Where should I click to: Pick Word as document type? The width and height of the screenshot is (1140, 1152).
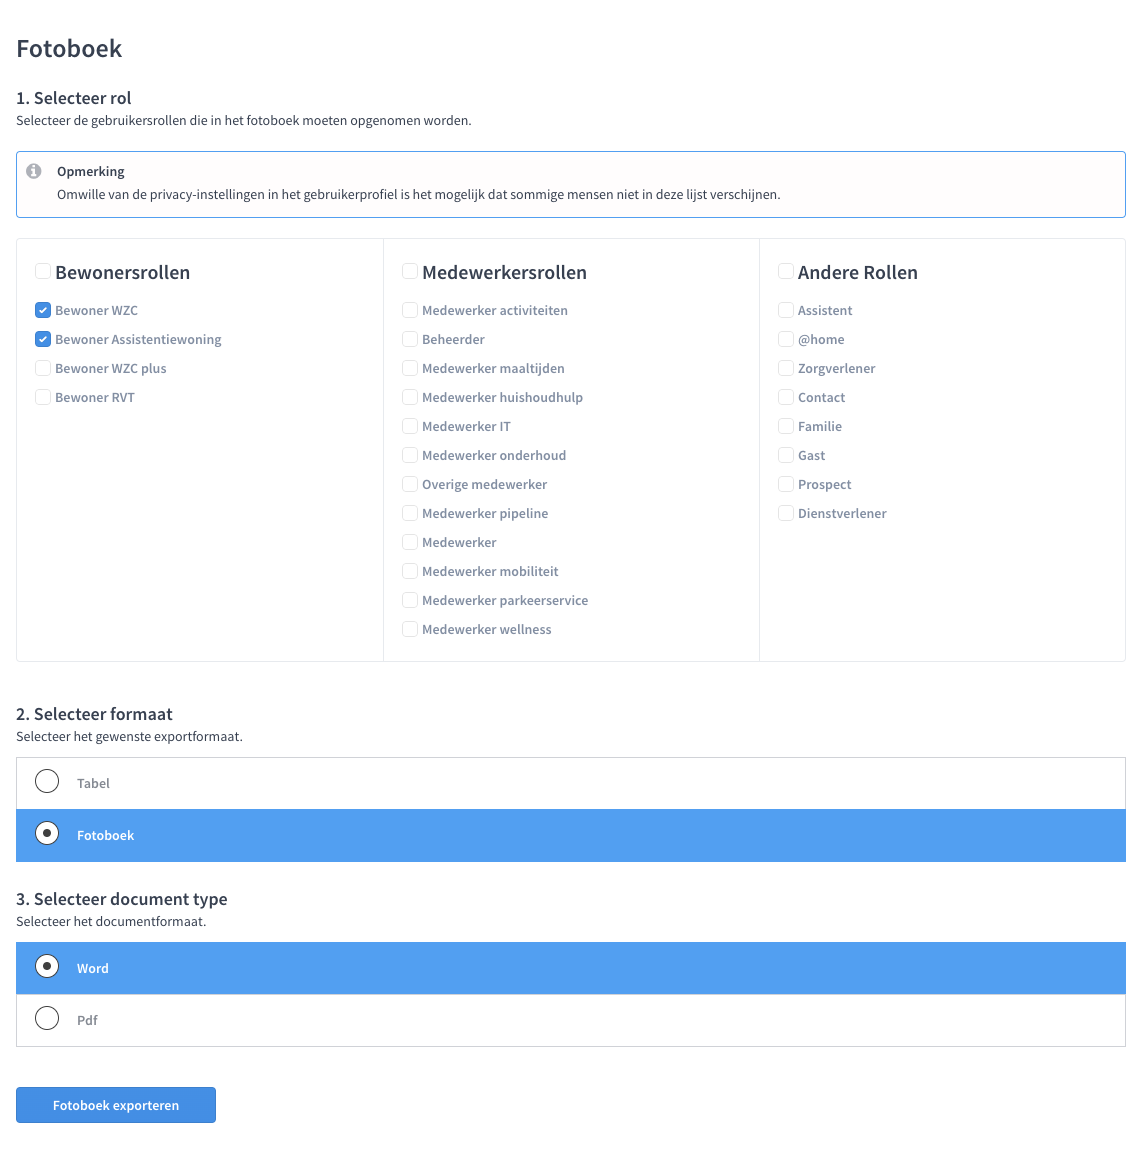(571, 968)
